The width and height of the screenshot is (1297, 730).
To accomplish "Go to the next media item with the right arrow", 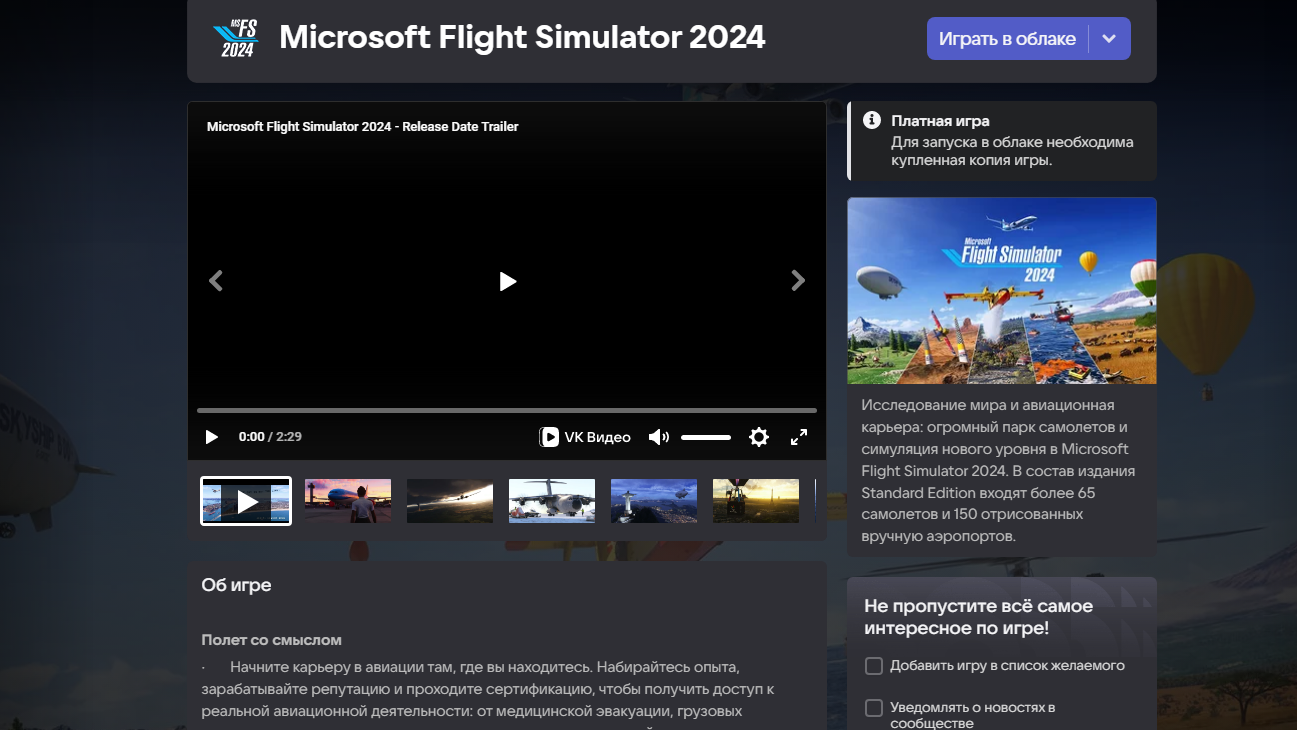I will point(798,281).
